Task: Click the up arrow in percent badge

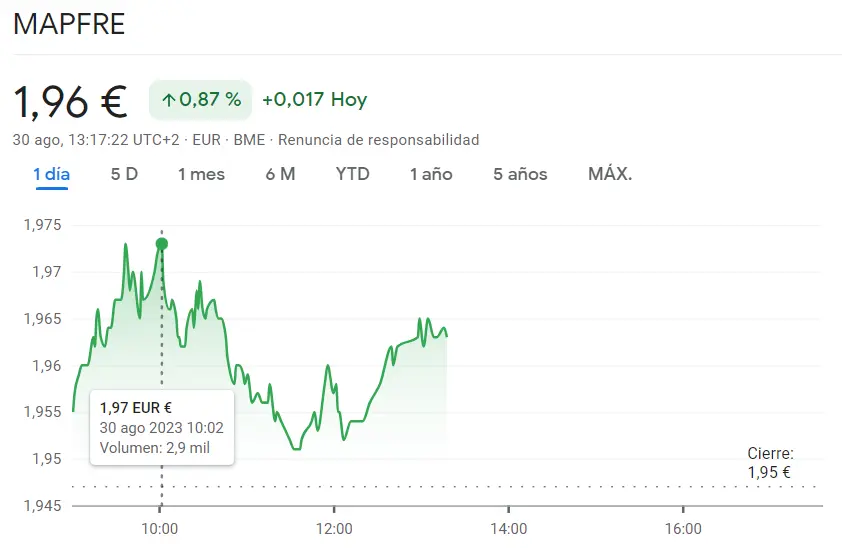Action: pyautogui.click(x=169, y=100)
